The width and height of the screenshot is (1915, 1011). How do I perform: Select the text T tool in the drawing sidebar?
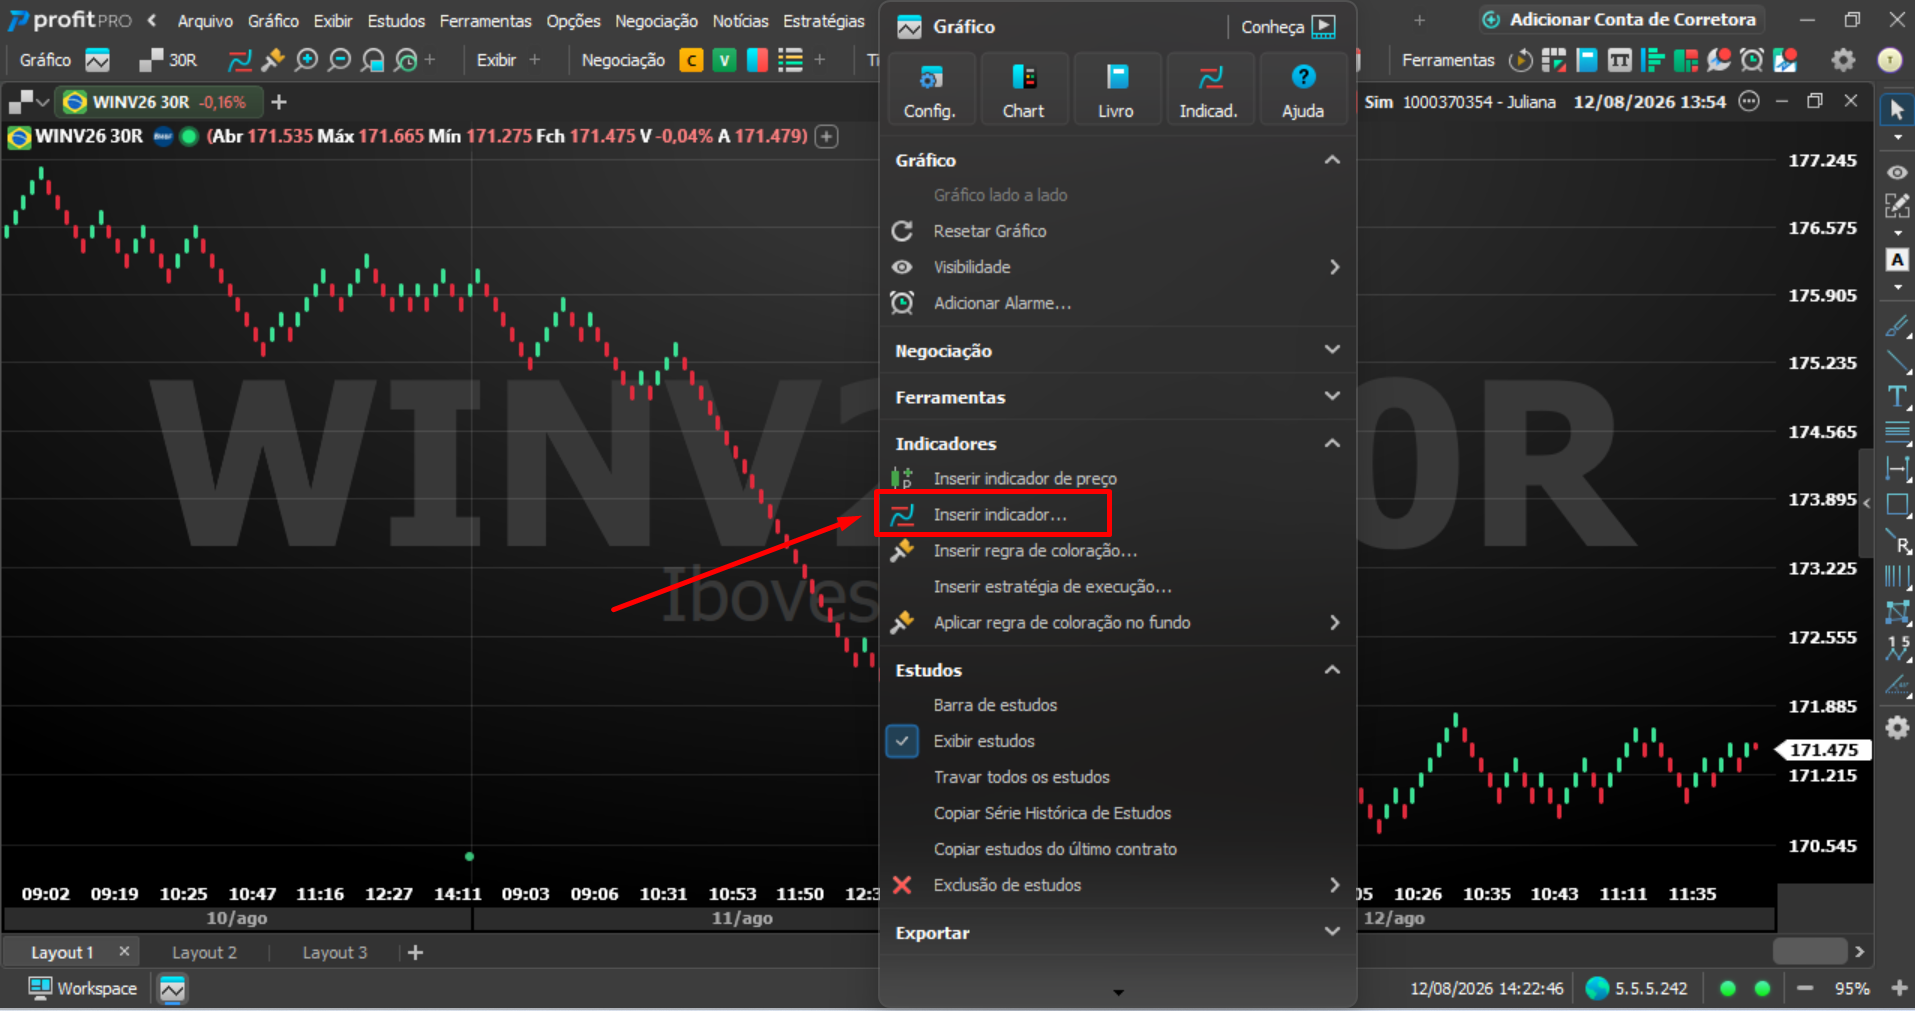[x=1897, y=396]
